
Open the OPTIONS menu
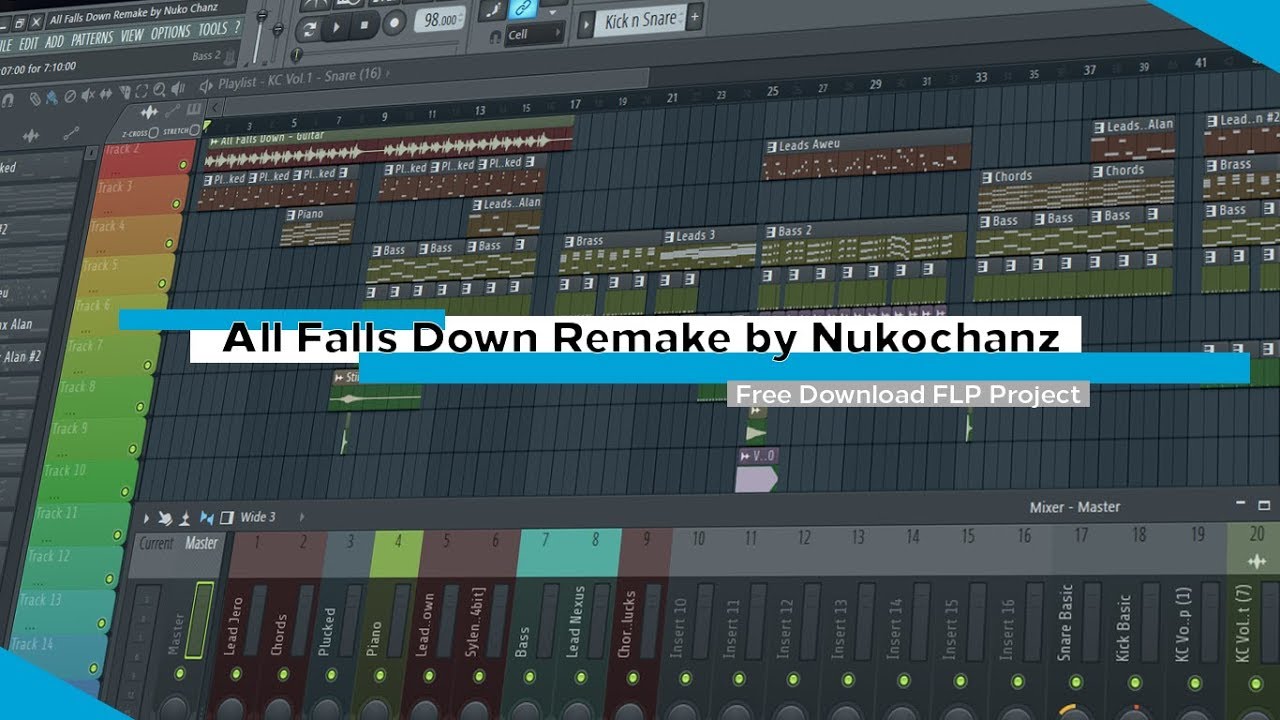click(x=170, y=32)
